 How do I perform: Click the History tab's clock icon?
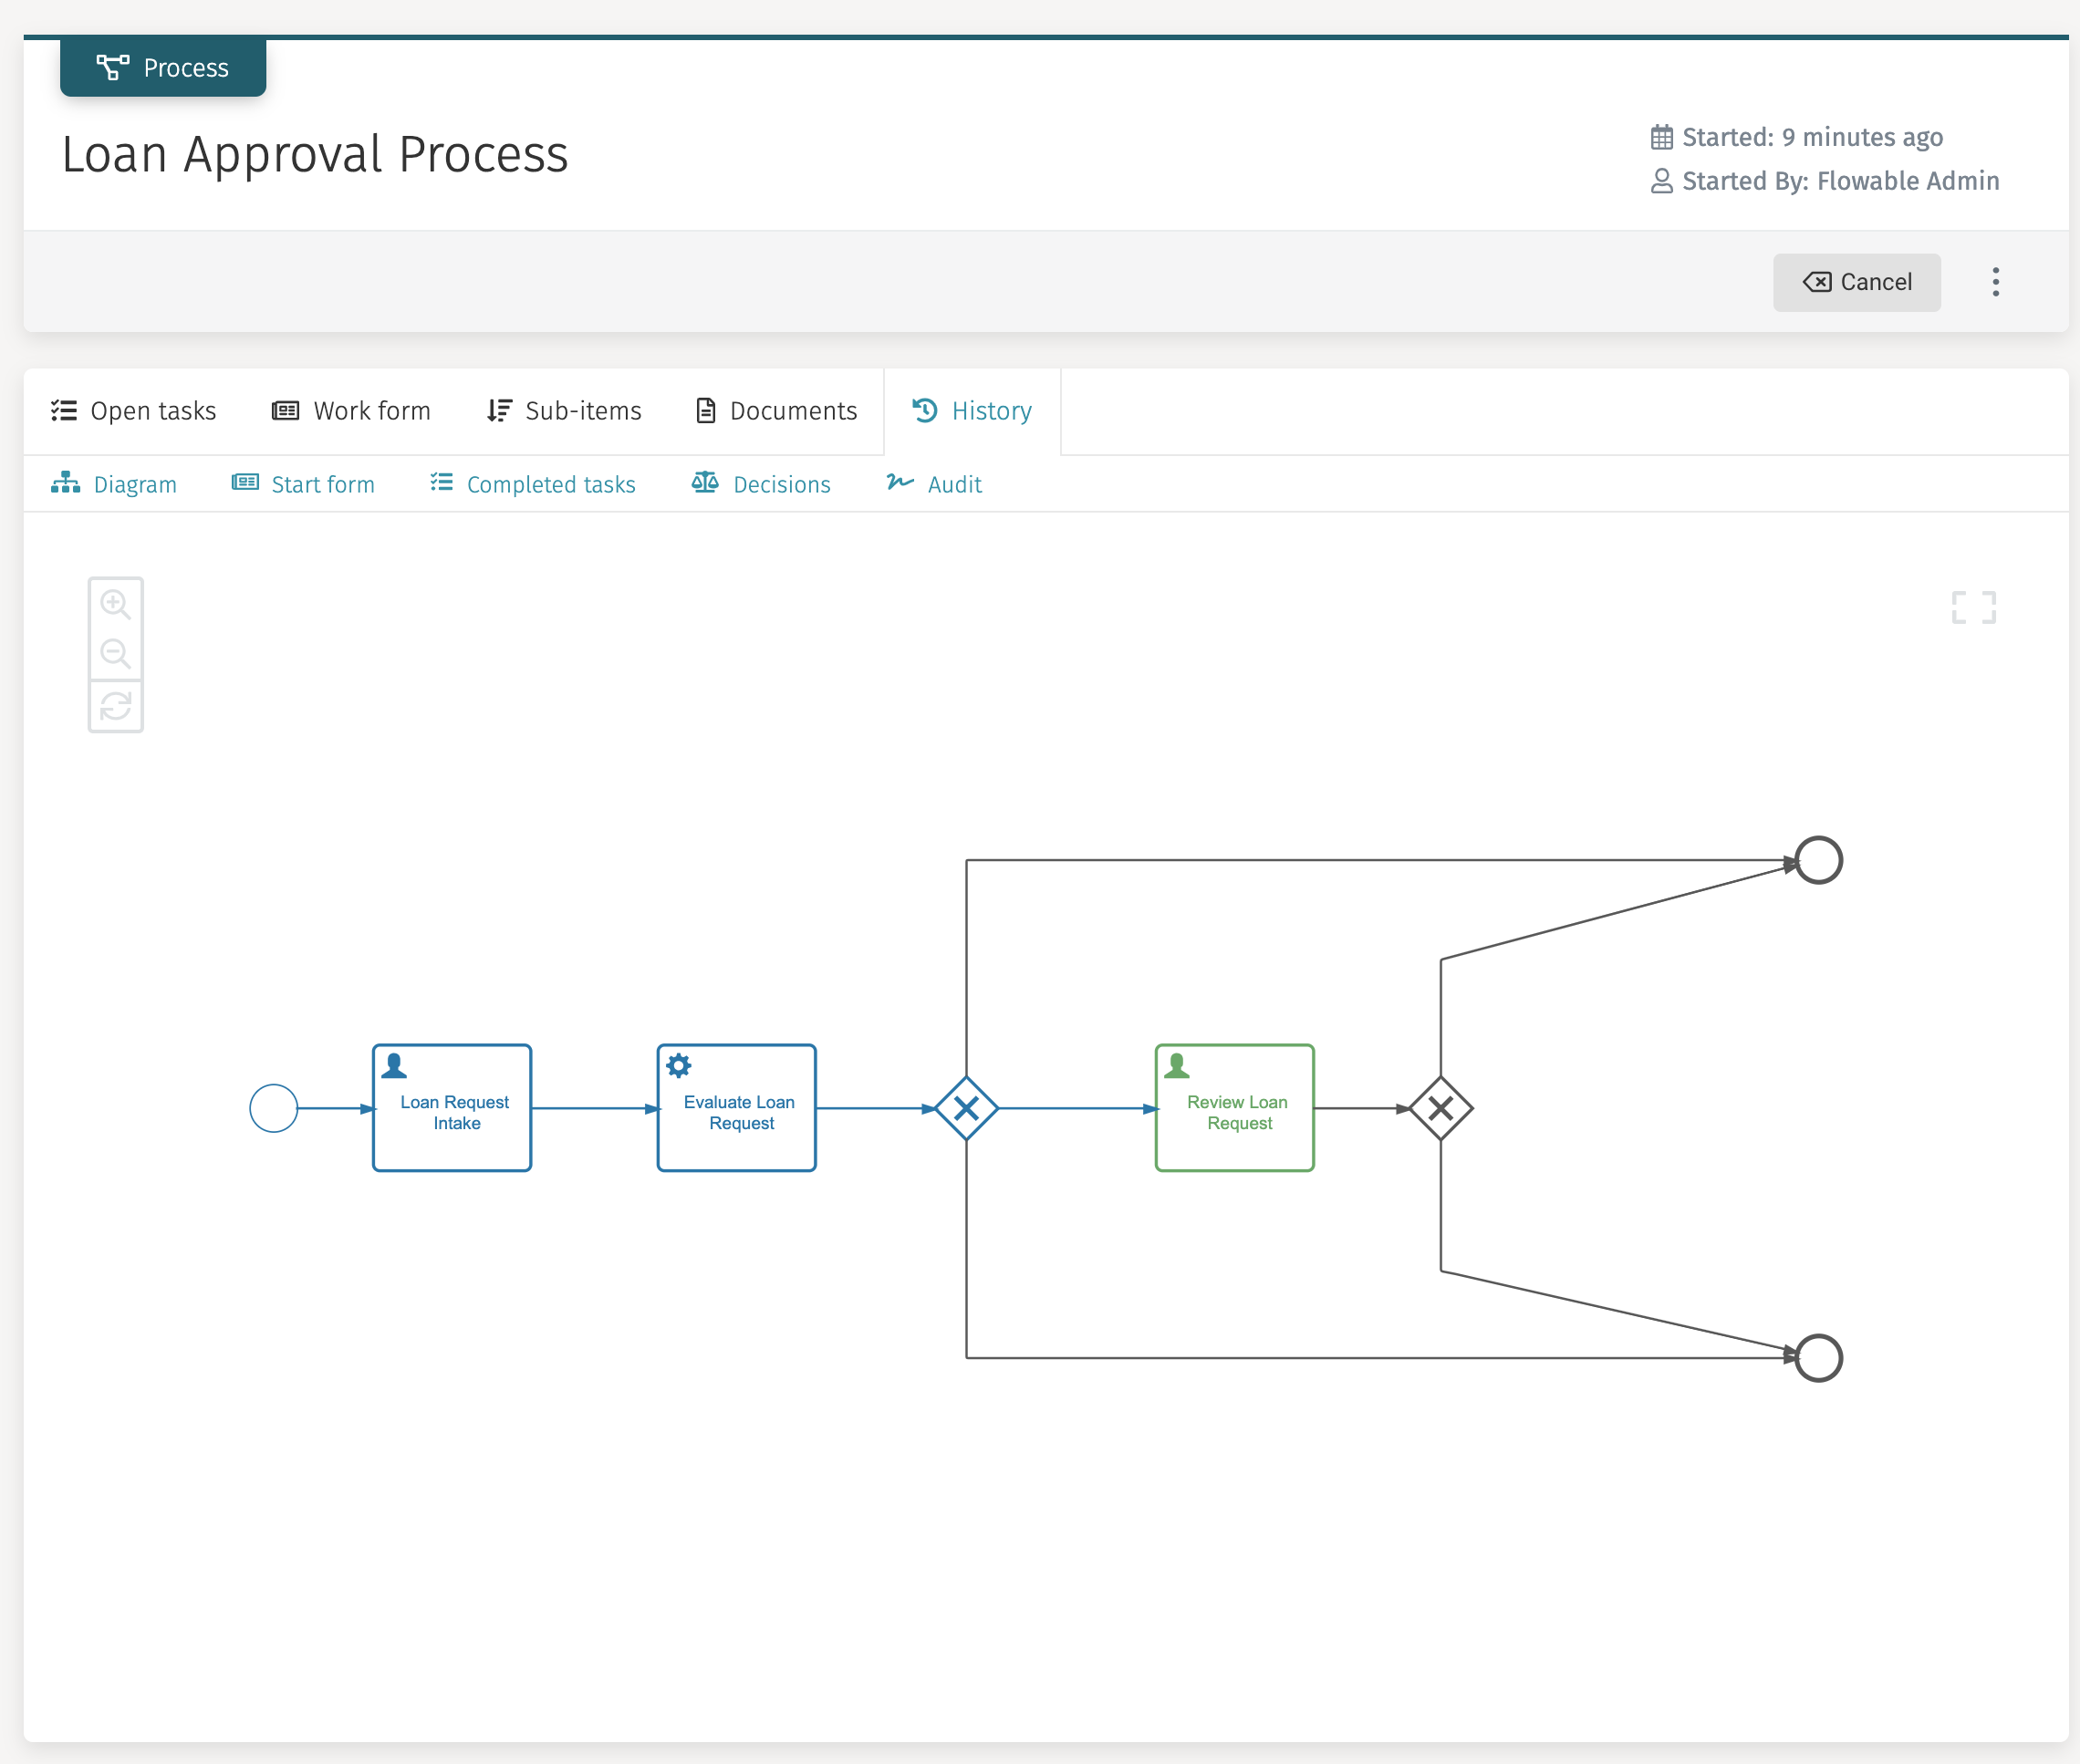click(x=923, y=410)
